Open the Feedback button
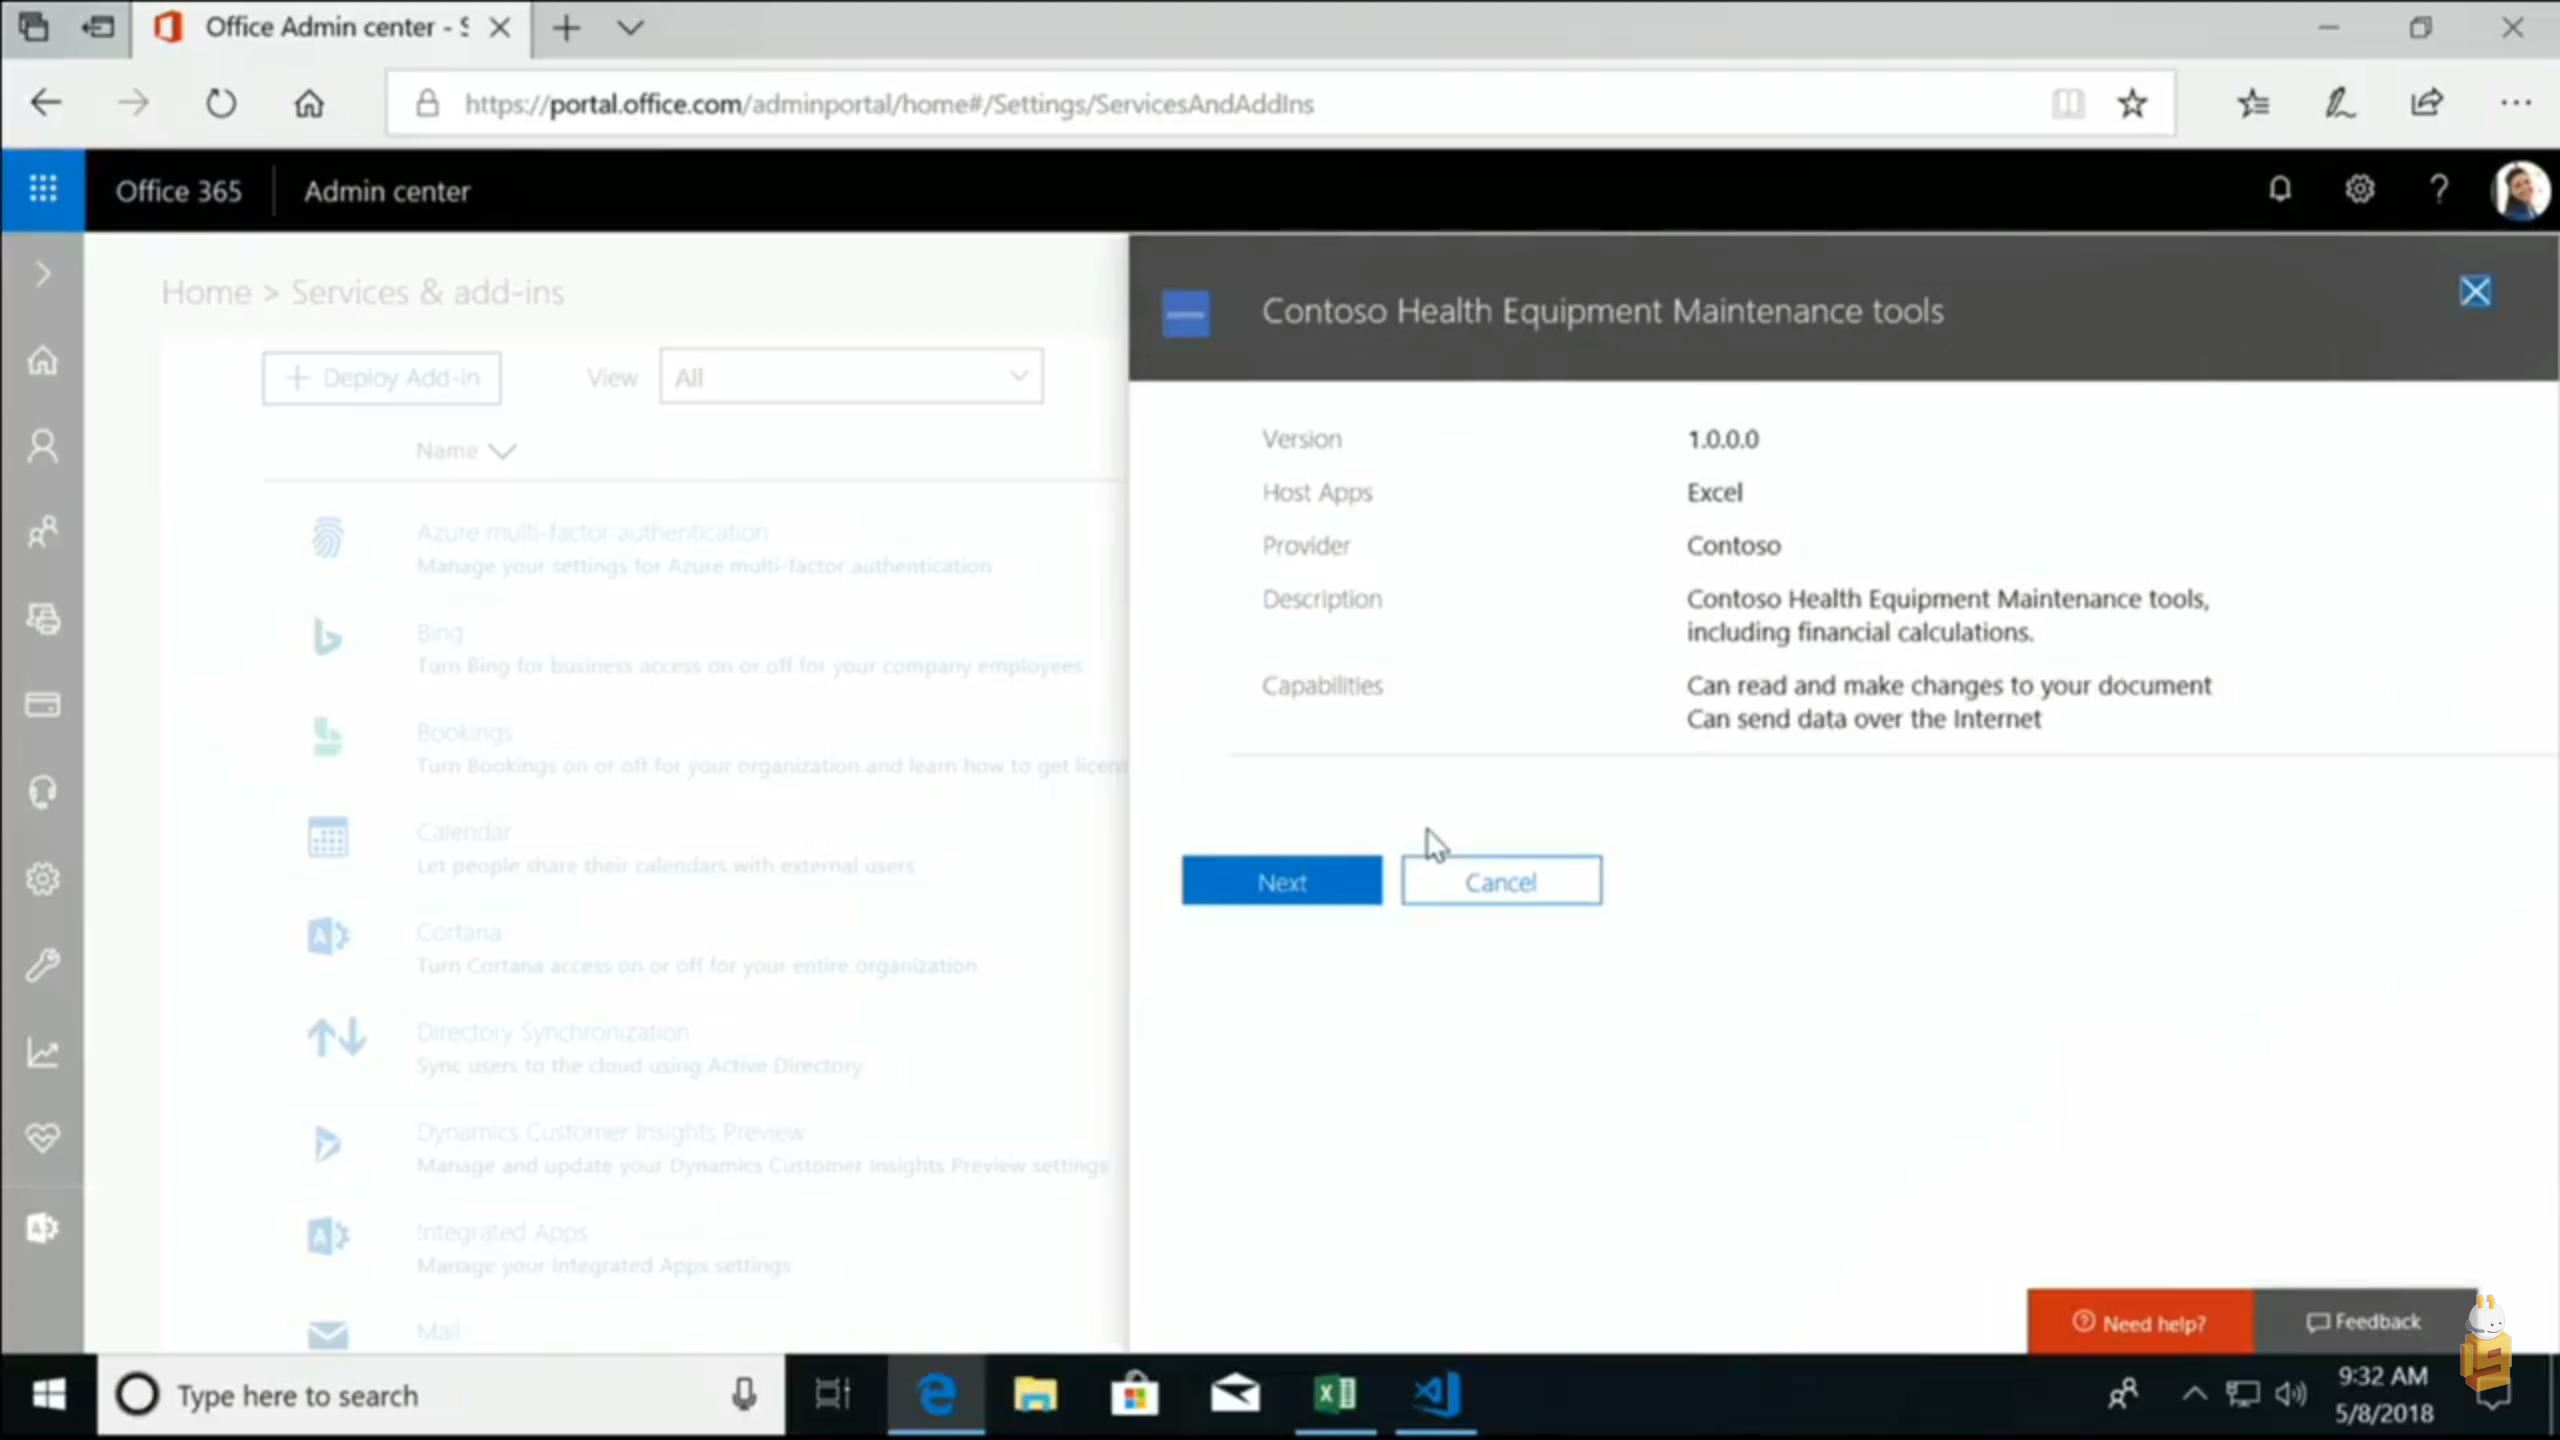The width and height of the screenshot is (2560, 1440). [x=2365, y=1322]
